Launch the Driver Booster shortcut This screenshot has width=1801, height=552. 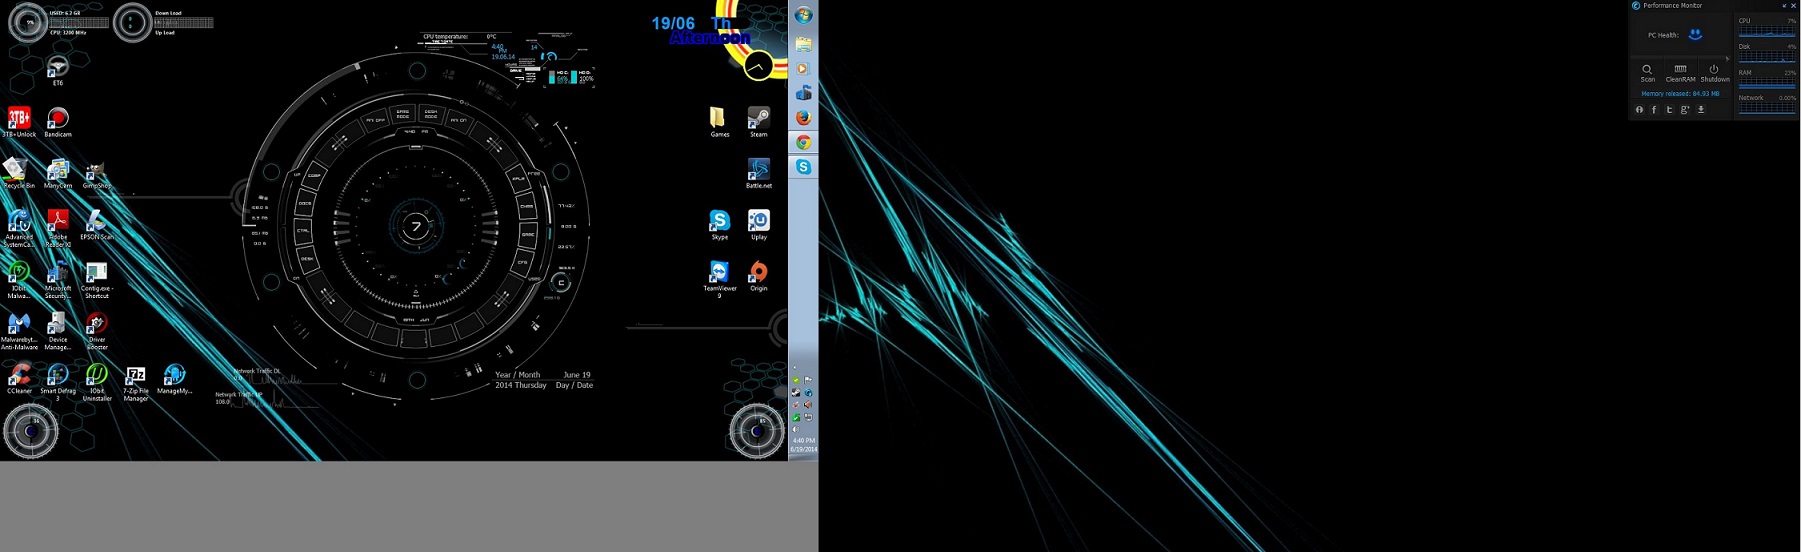coord(97,331)
